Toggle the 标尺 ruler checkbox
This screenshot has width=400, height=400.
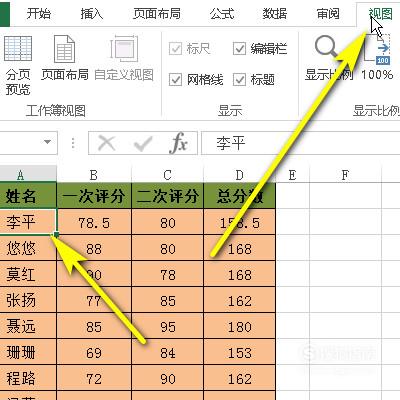pyautogui.click(x=175, y=49)
